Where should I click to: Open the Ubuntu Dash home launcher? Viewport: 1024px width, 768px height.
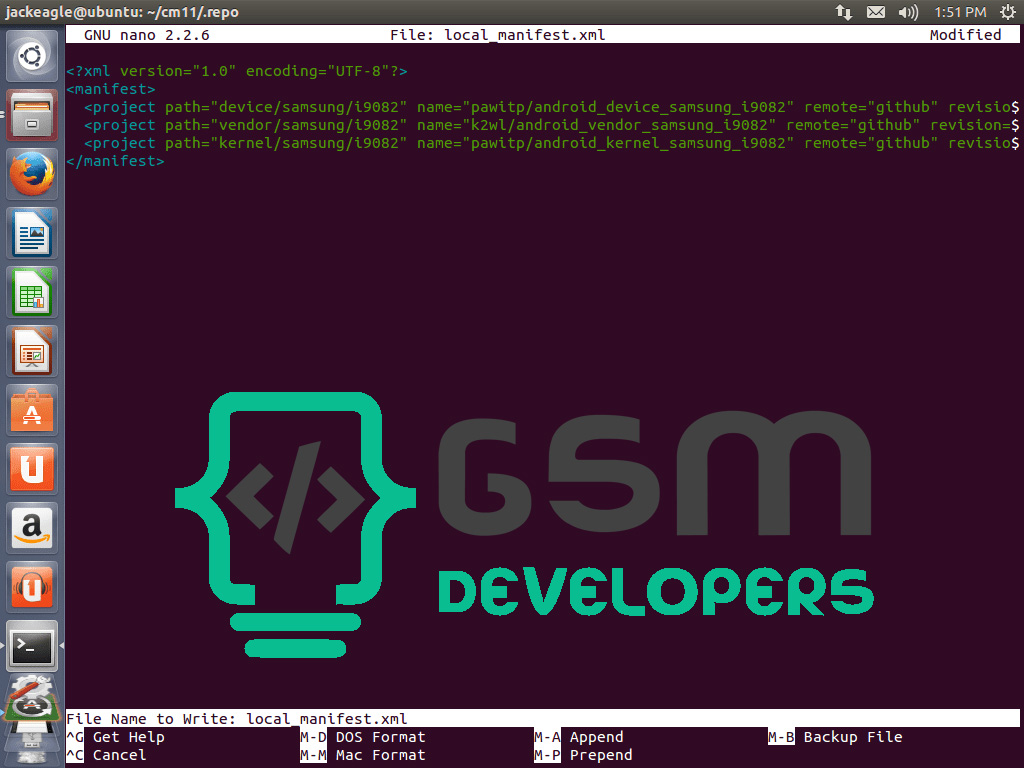coord(32,56)
